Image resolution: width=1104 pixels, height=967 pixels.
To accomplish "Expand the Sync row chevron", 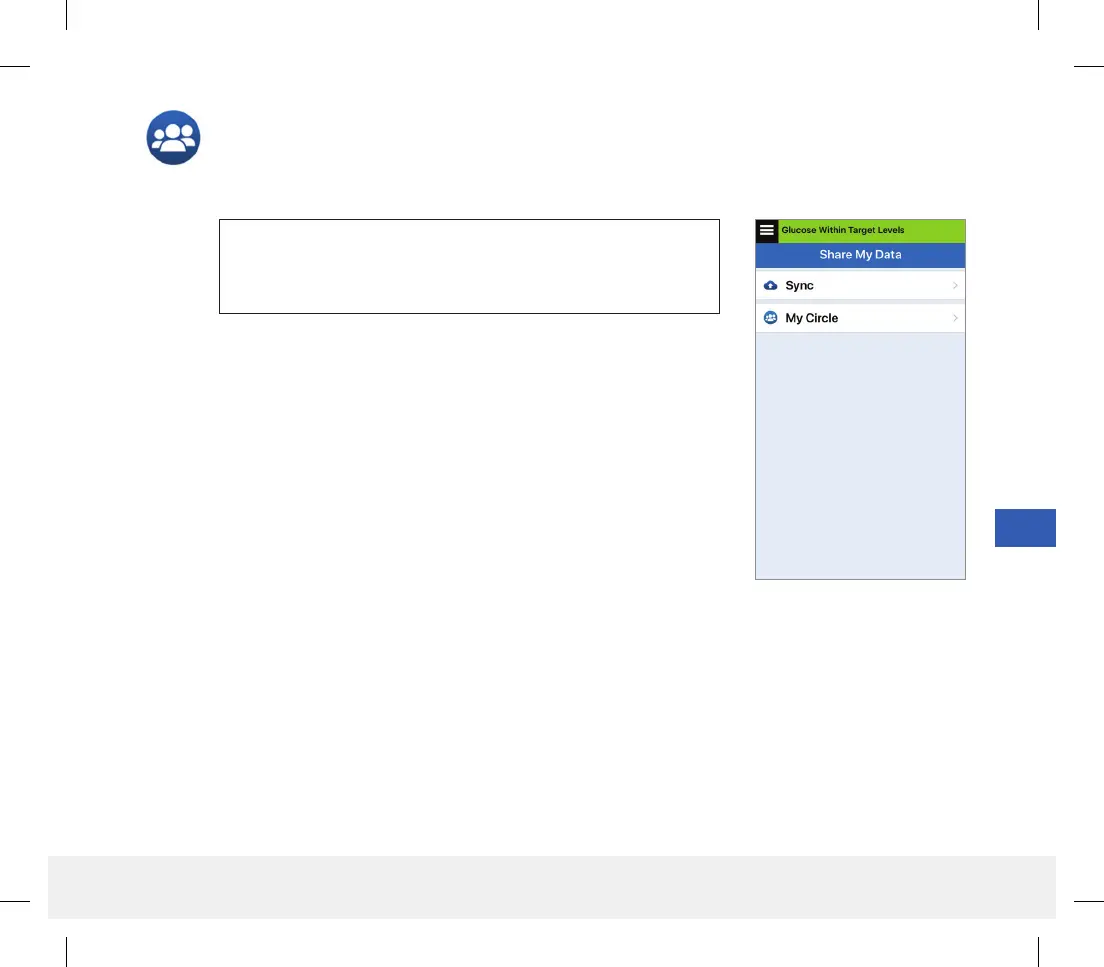I will point(955,285).
